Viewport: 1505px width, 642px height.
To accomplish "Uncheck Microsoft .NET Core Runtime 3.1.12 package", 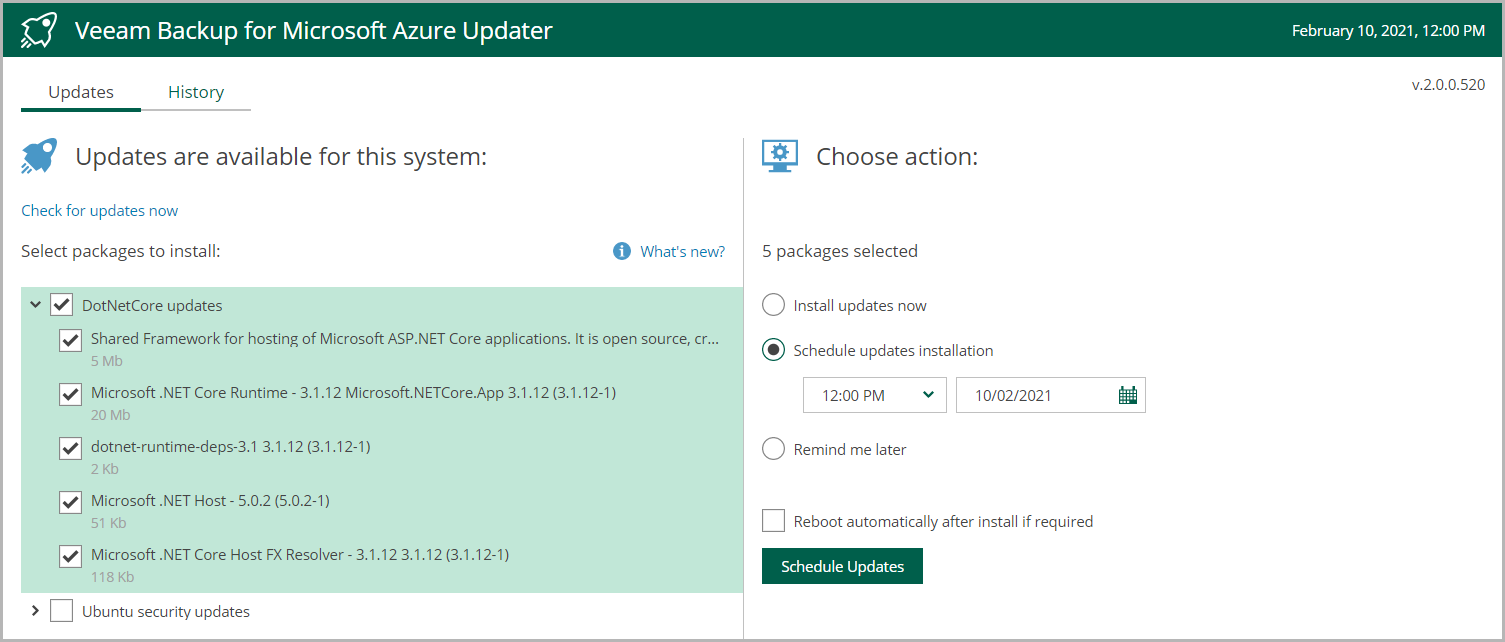I will [70, 394].
